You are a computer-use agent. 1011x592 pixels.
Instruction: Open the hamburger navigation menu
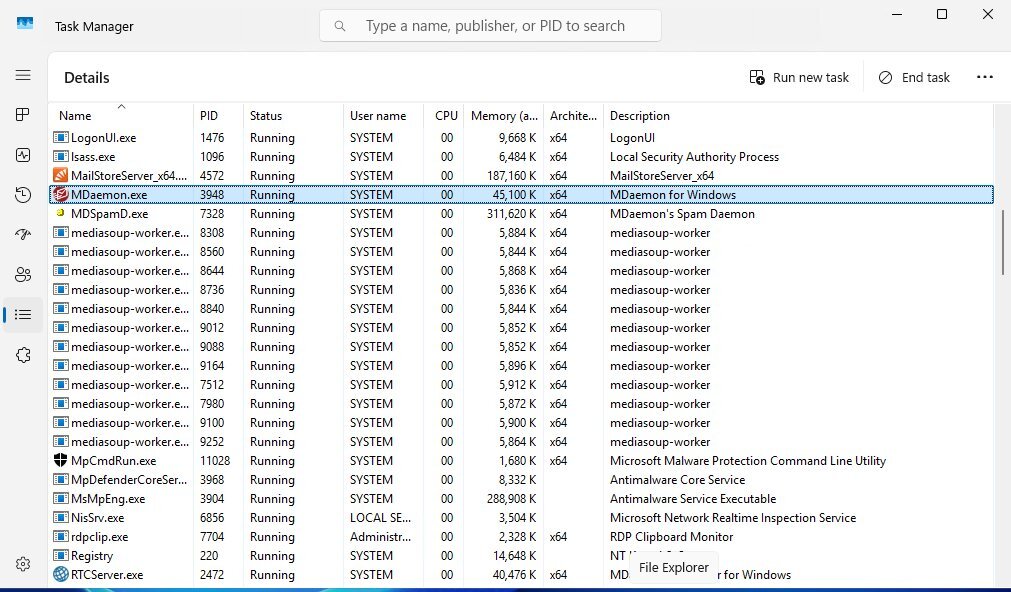click(x=23, y=75)
